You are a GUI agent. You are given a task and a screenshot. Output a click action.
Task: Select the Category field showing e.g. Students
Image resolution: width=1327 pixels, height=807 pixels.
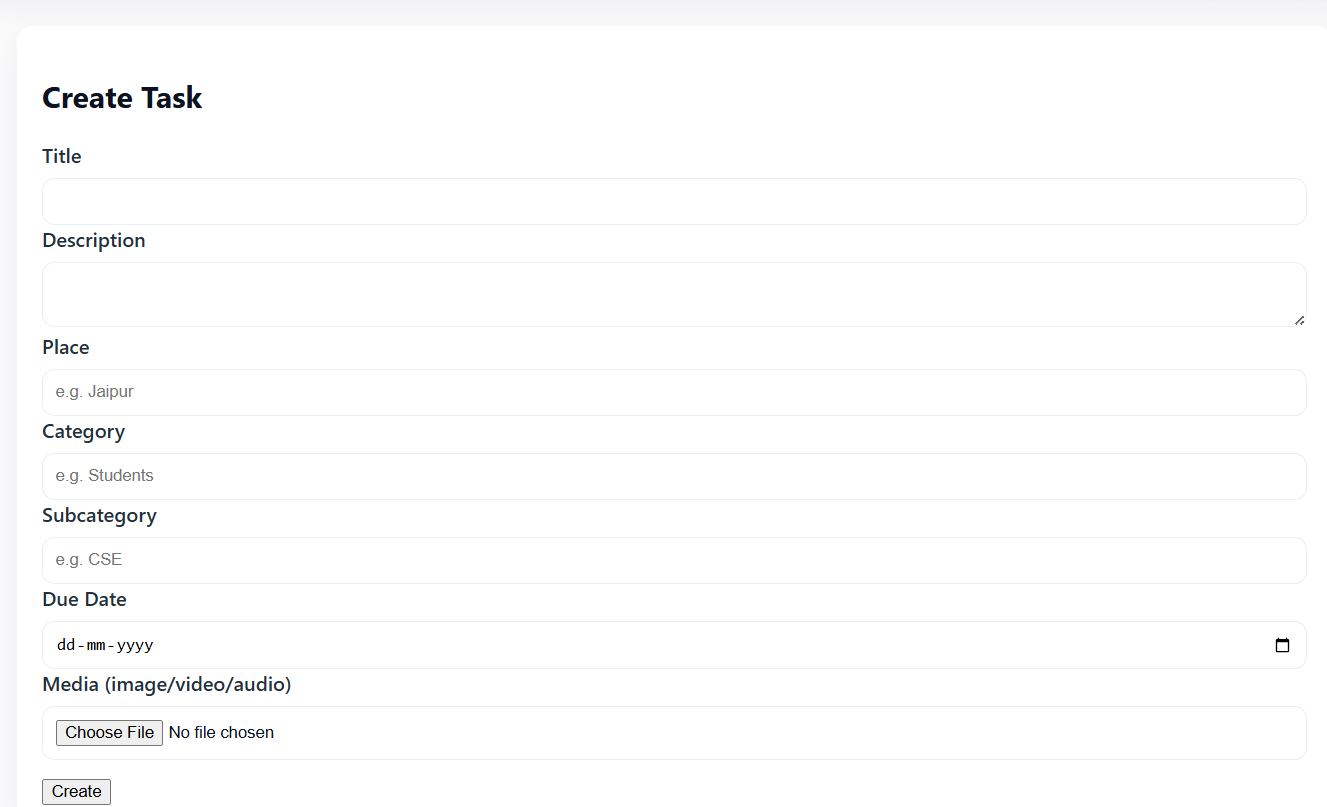click(x=674, y=476)
